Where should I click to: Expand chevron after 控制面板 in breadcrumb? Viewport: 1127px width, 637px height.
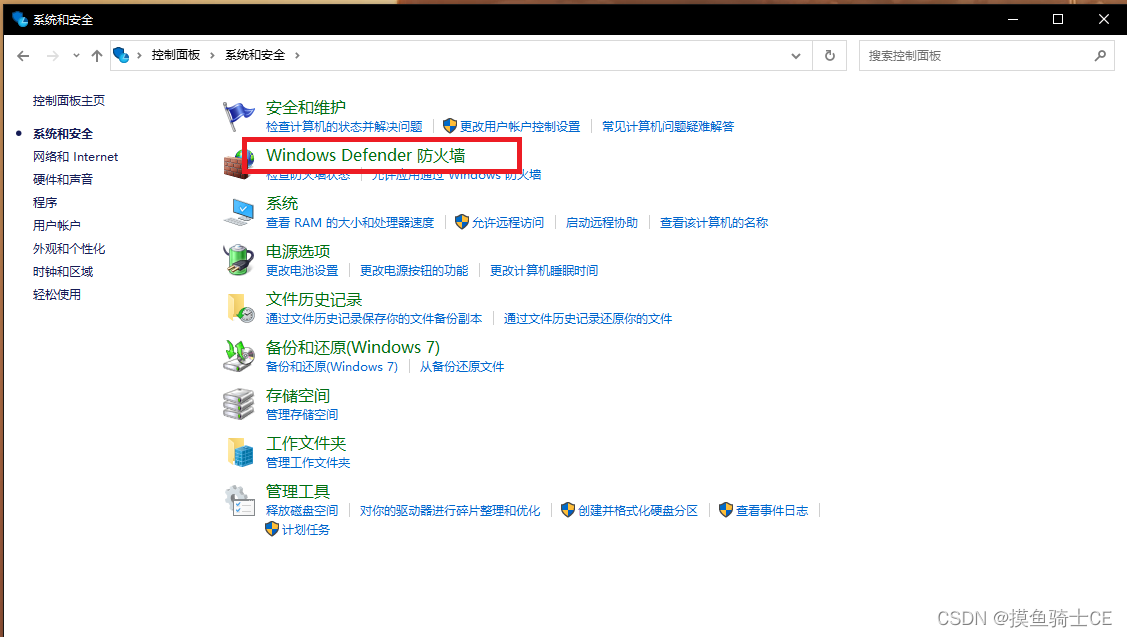pyautogui.click(x=212, y=55)
